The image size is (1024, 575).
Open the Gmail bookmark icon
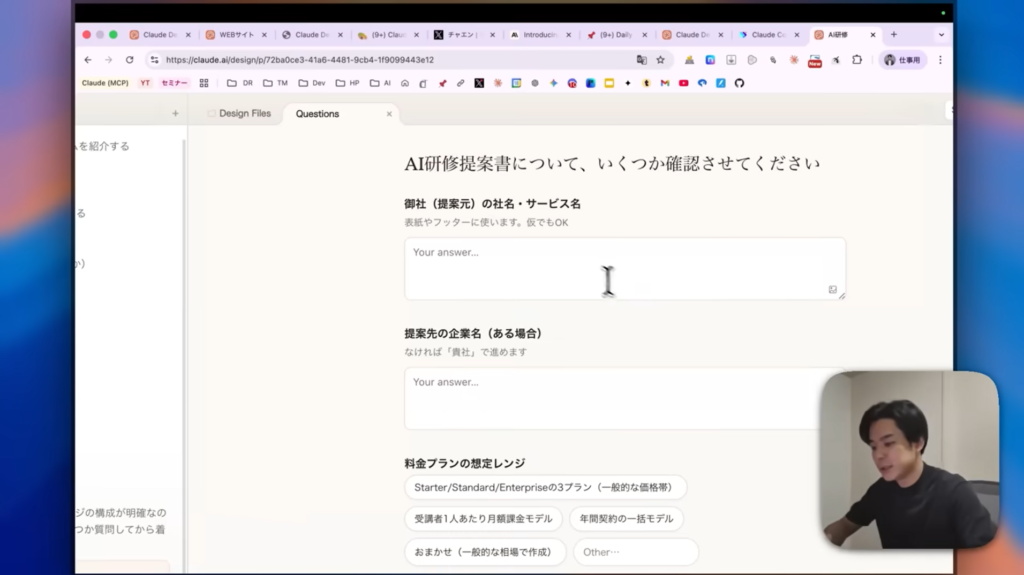(x=665, y=83)
